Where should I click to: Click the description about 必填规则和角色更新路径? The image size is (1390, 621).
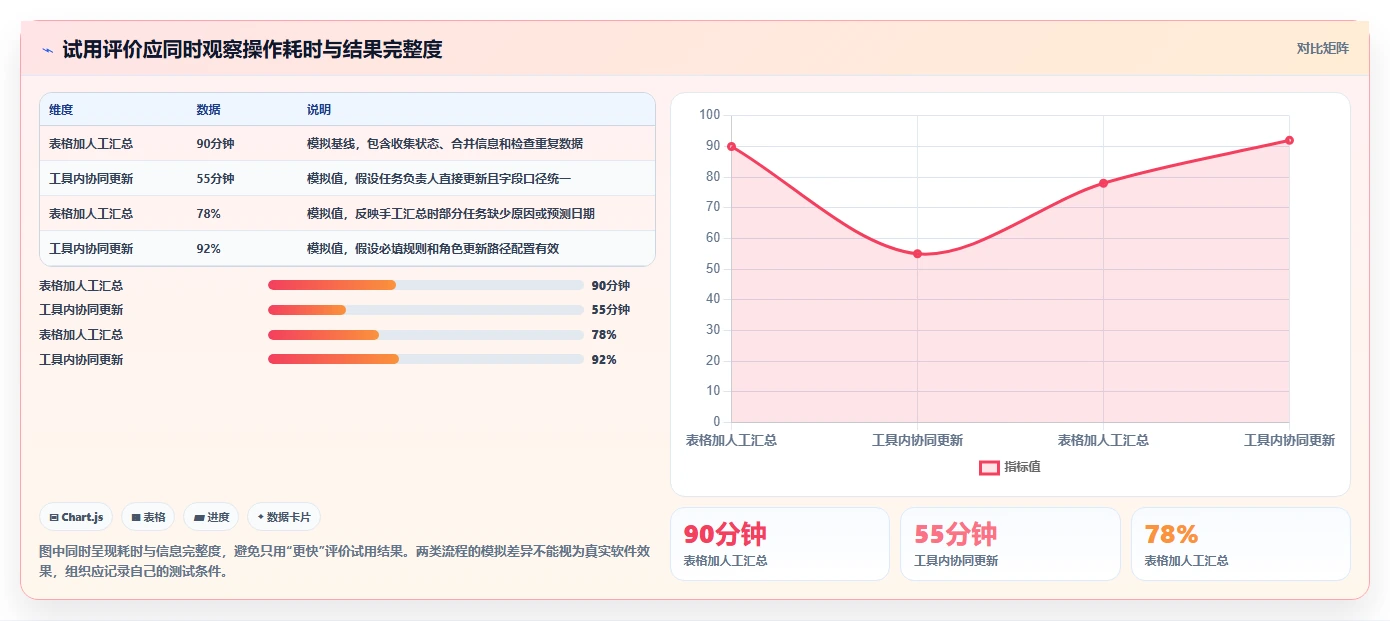tap(433, 249)
